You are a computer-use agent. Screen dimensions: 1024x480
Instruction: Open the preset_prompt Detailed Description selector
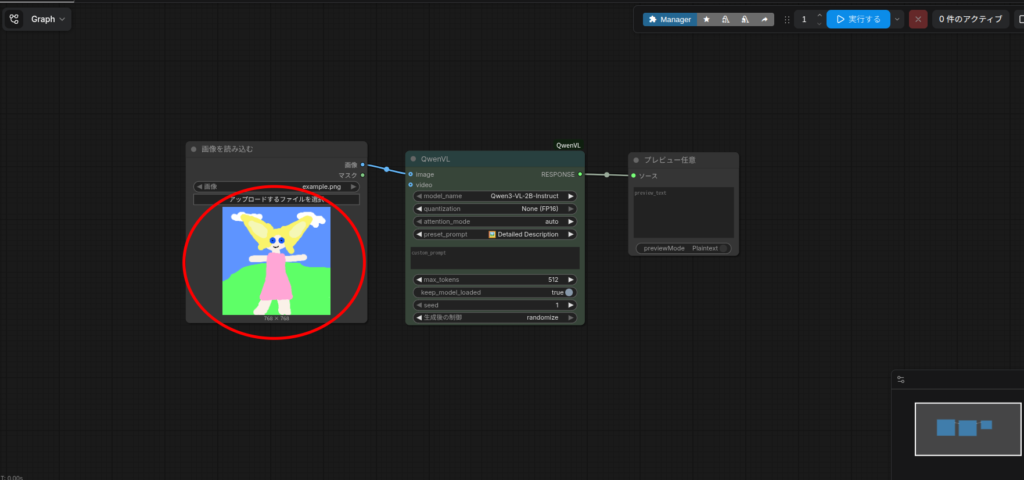click(495, 234)
